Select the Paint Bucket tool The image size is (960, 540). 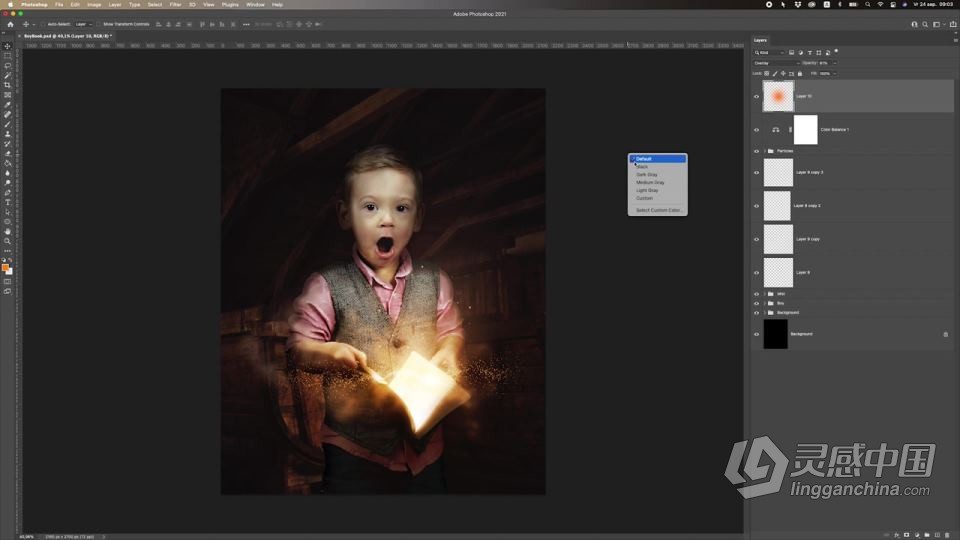pos(7,163)
